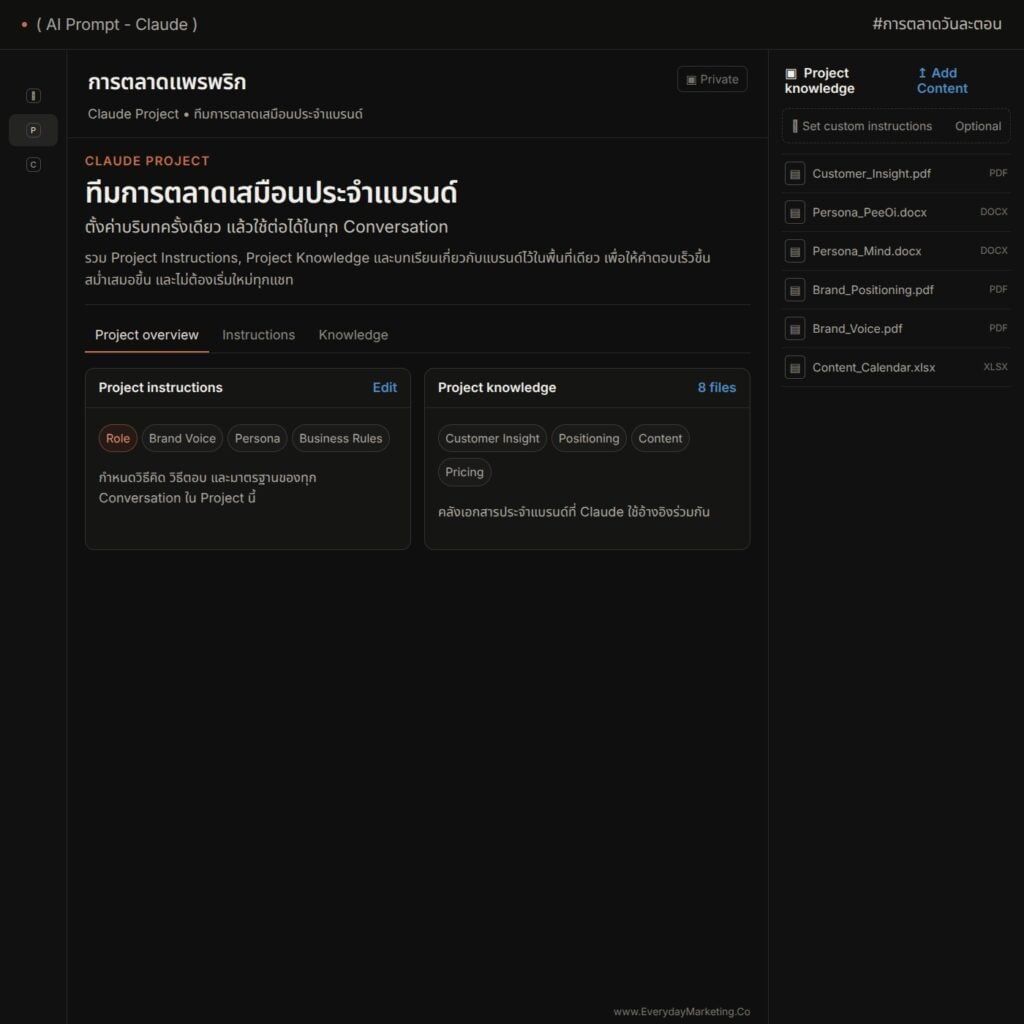Image resolution: width=1024 pixels, height=1024 pixels.
Task: Click the Project knowledge card heading
Action: point(497,387)
